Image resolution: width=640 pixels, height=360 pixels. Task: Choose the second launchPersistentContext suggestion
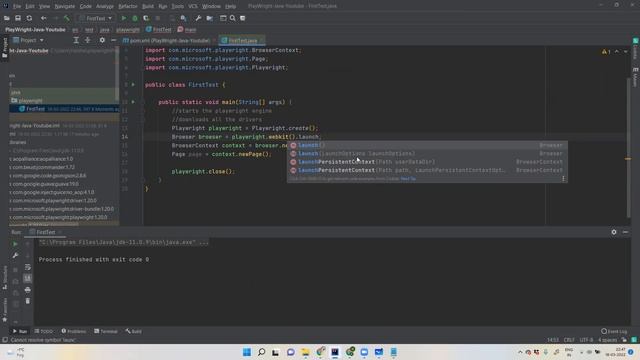(x=427, y=170)
